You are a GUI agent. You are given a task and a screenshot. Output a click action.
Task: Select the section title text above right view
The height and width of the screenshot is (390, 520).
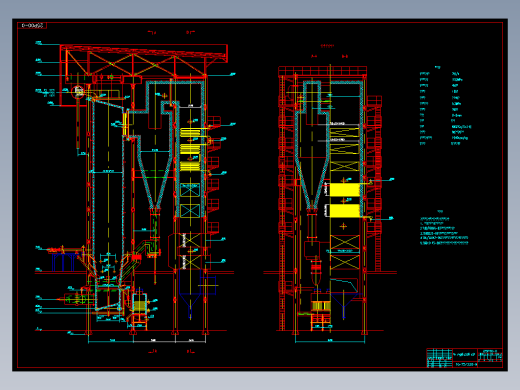[327, 46]
